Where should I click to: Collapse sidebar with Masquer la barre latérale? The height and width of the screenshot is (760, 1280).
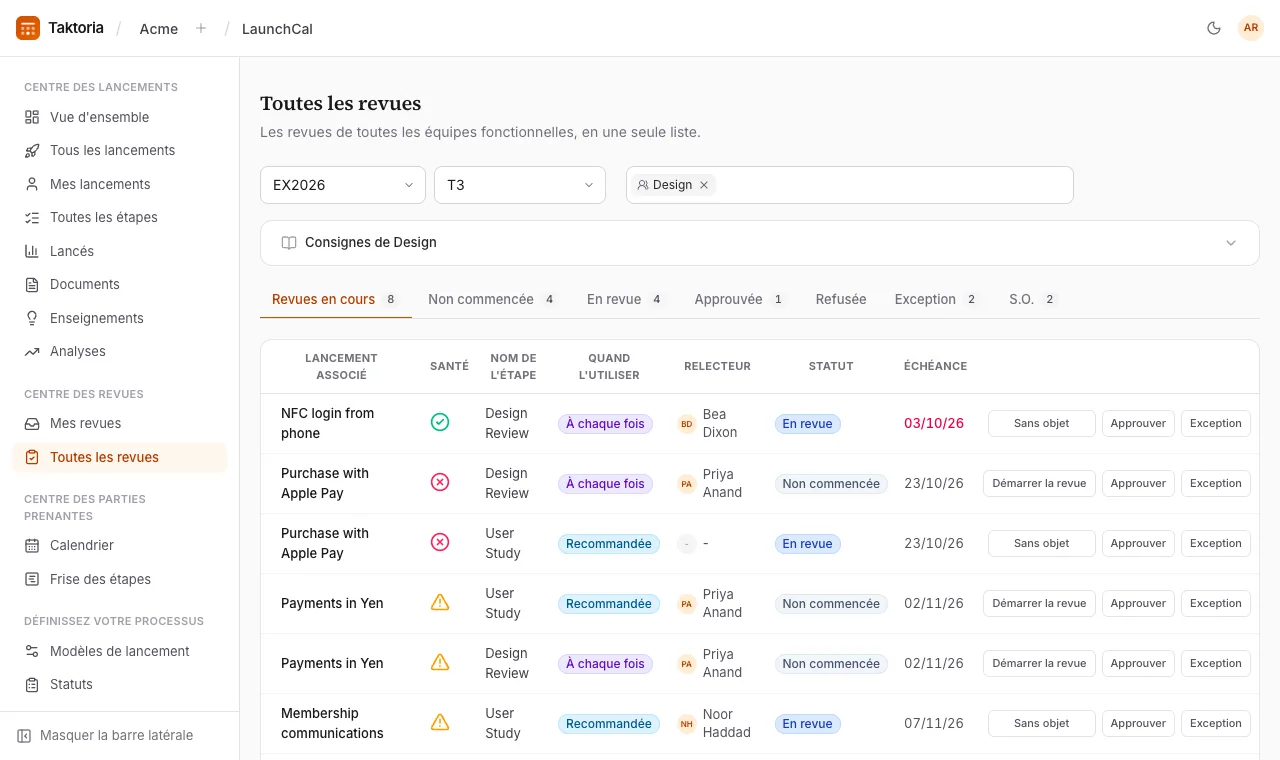click(105, 735)
